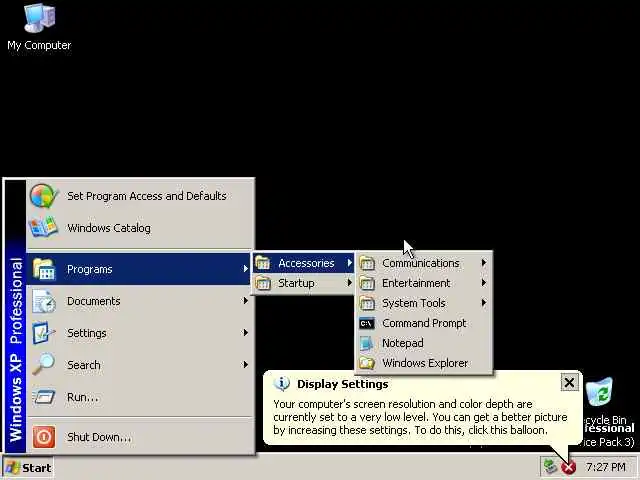Click the 7:27 PM clock
Image resolution: width=640 pixels, height=480 pixels.
click(x=605, y=467)
